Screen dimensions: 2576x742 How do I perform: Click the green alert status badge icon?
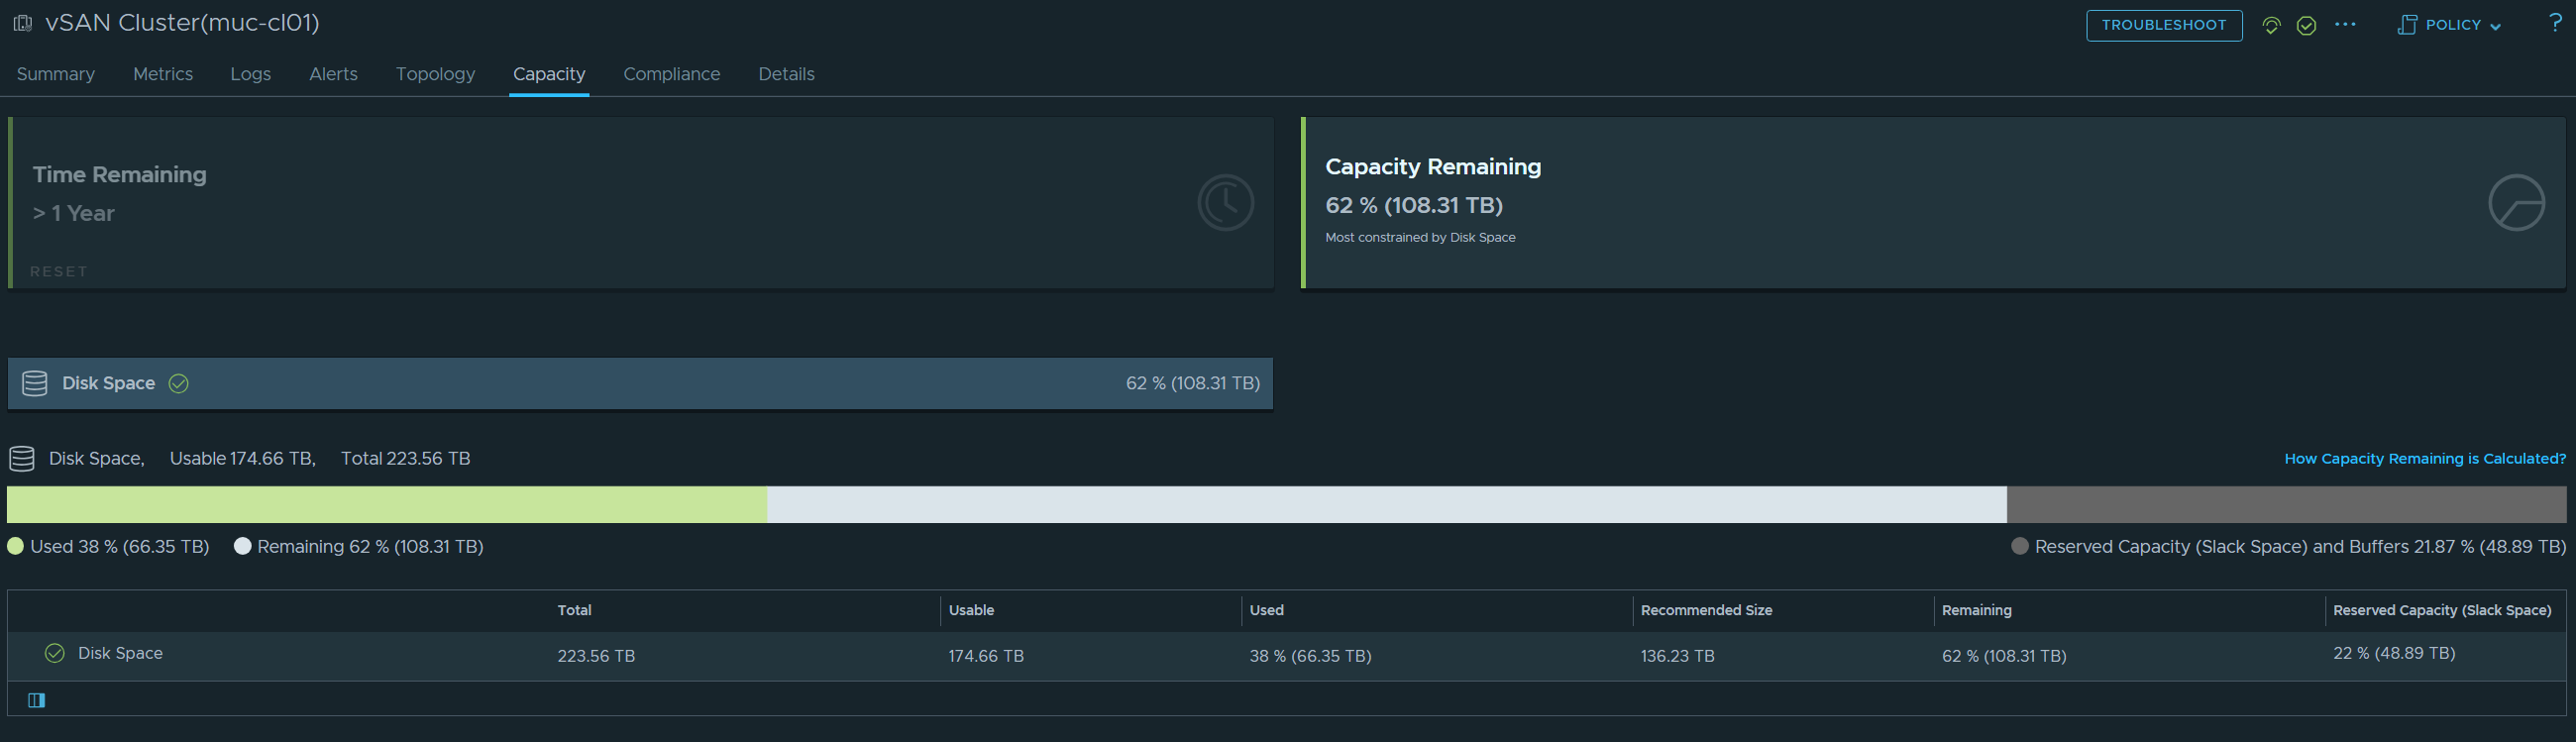(x=2271, y=25)
